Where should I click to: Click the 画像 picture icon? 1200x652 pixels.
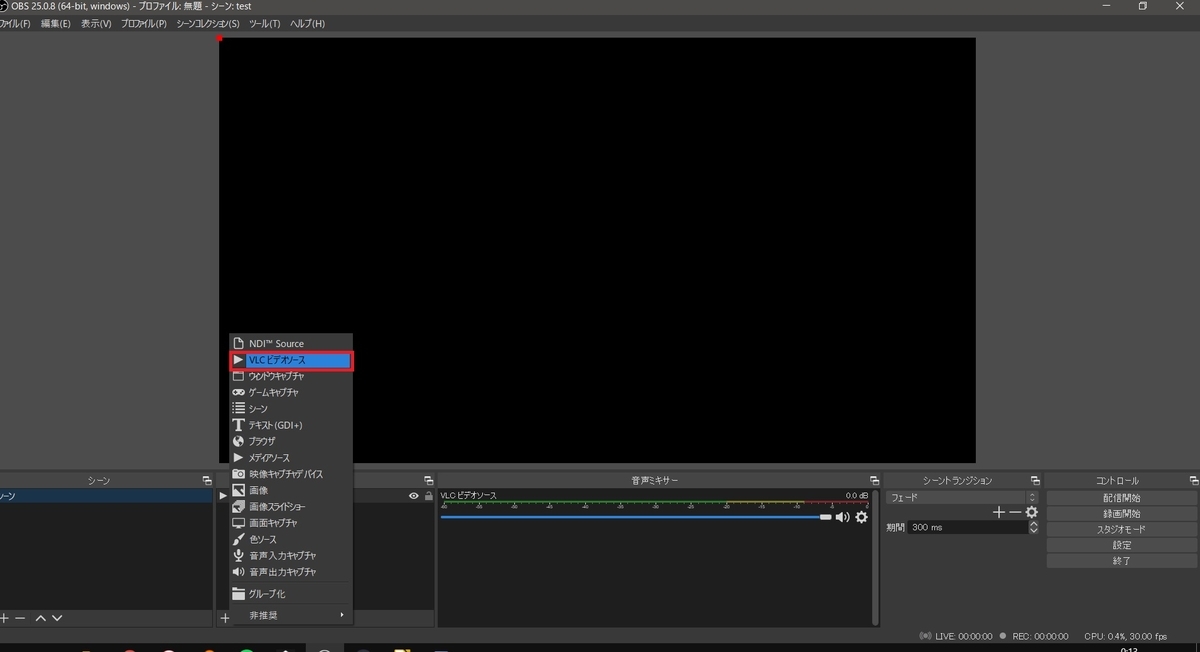click(x=238, y=490)
